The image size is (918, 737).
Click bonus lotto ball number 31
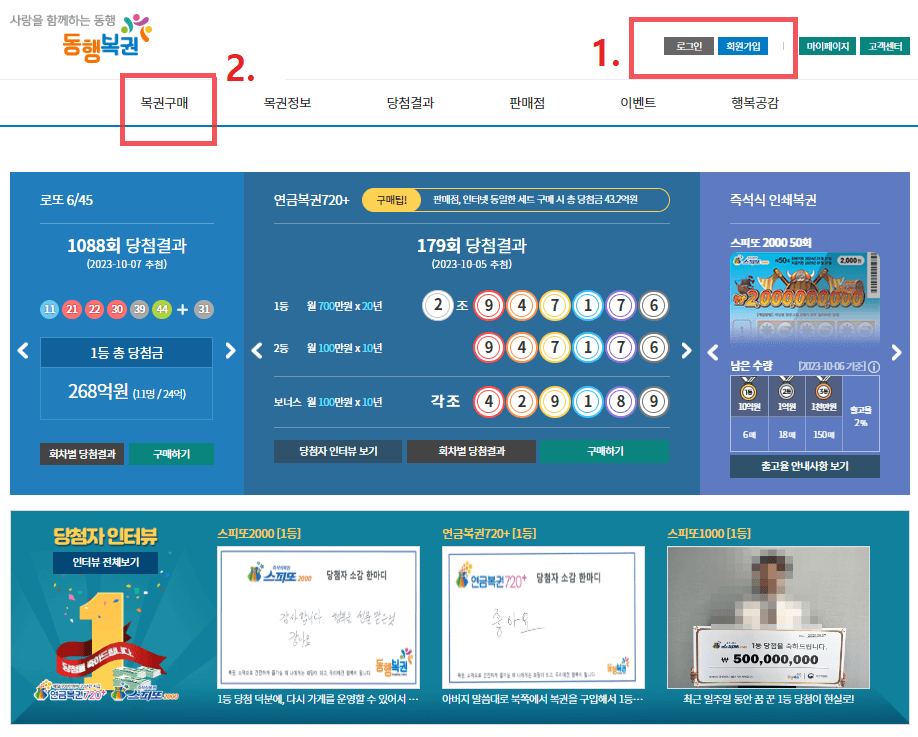coord(204,309)
